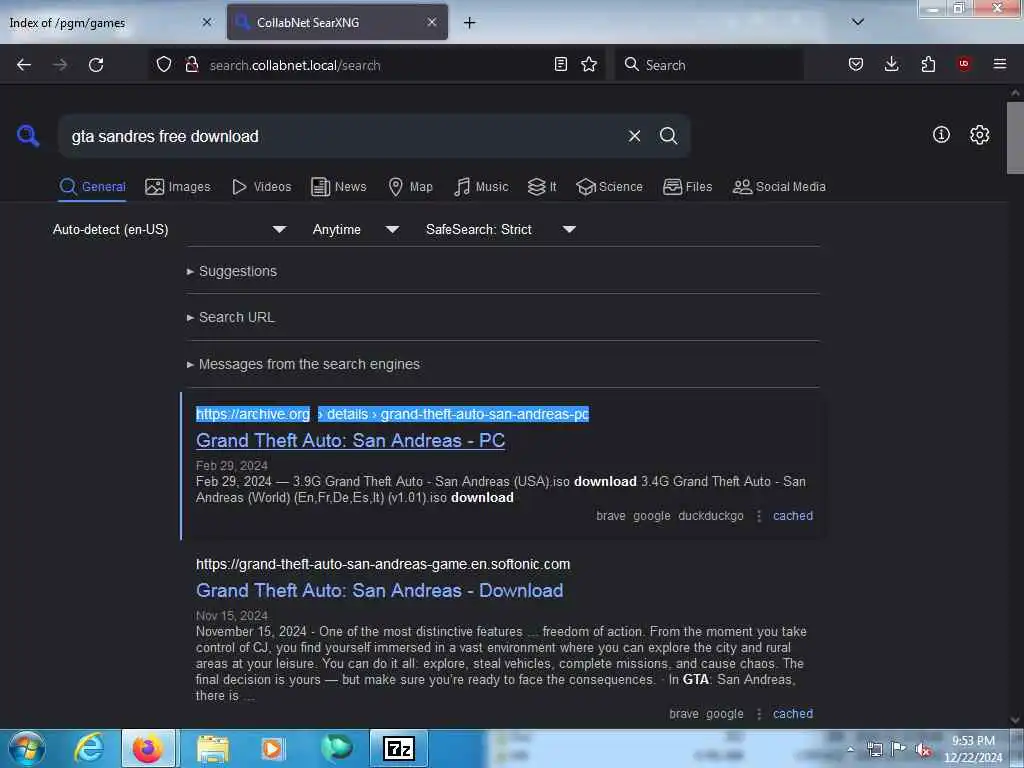Click the page vertical scrollbar thumb
Screen dimensions: 1024x768
coord(1015,138)
